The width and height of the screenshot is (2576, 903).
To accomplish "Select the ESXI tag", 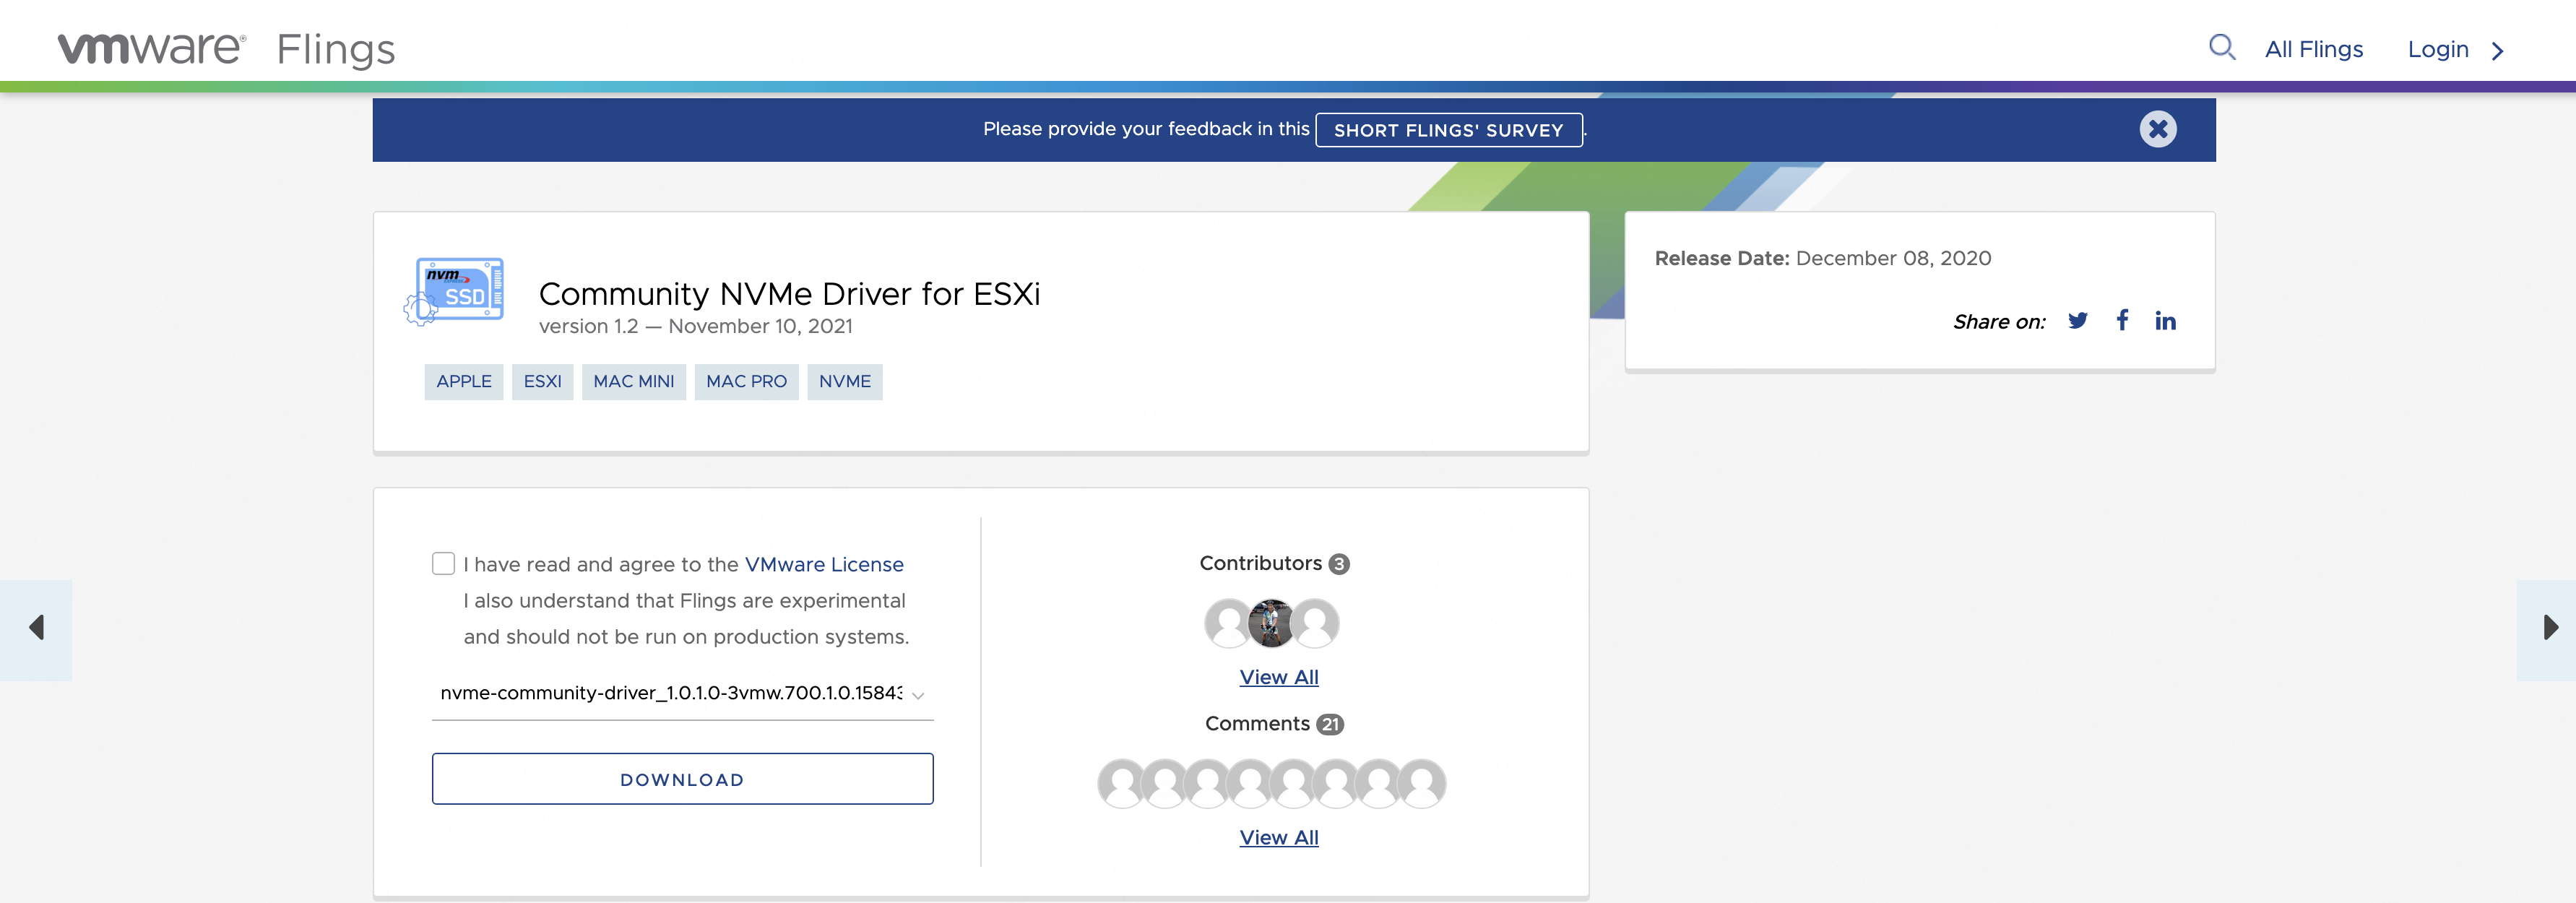I will point(542,381).
